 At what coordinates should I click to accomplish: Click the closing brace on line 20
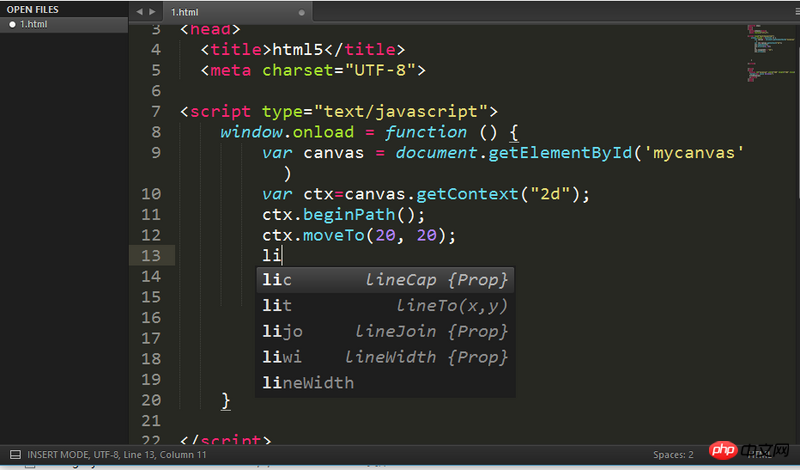point(226,400)
